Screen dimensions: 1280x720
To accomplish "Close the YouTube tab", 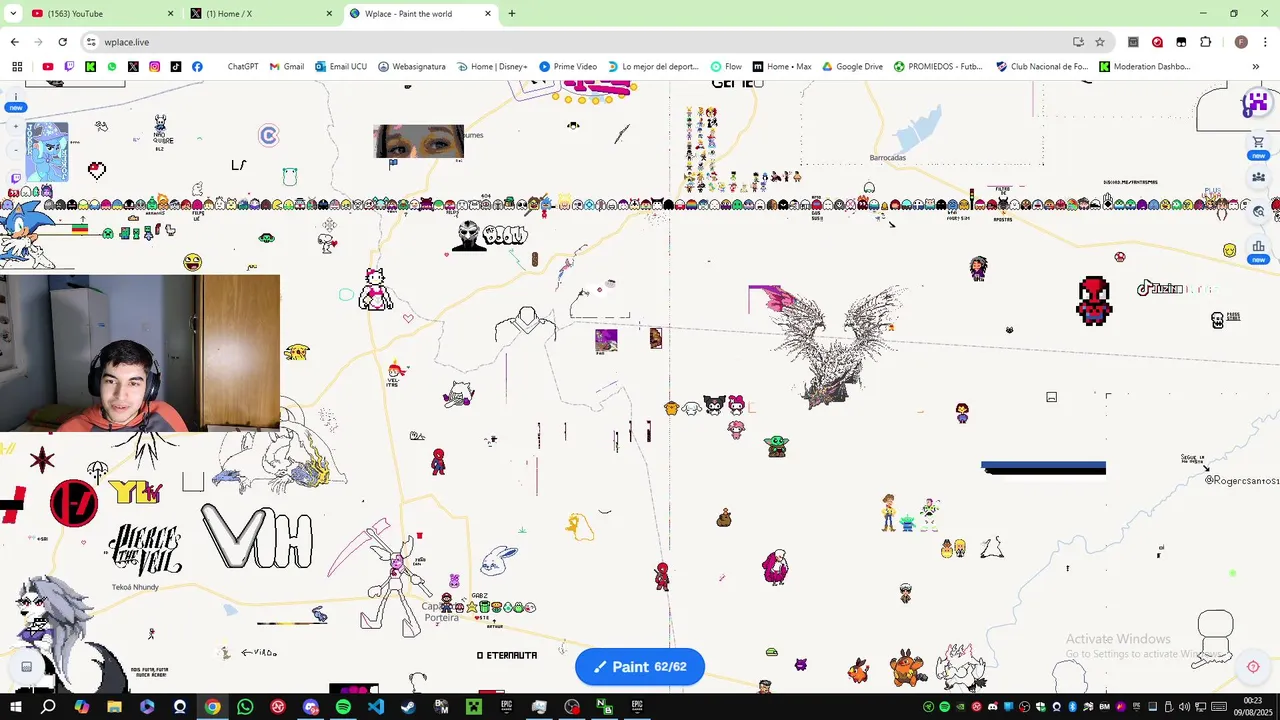I will tap(170, 14).
